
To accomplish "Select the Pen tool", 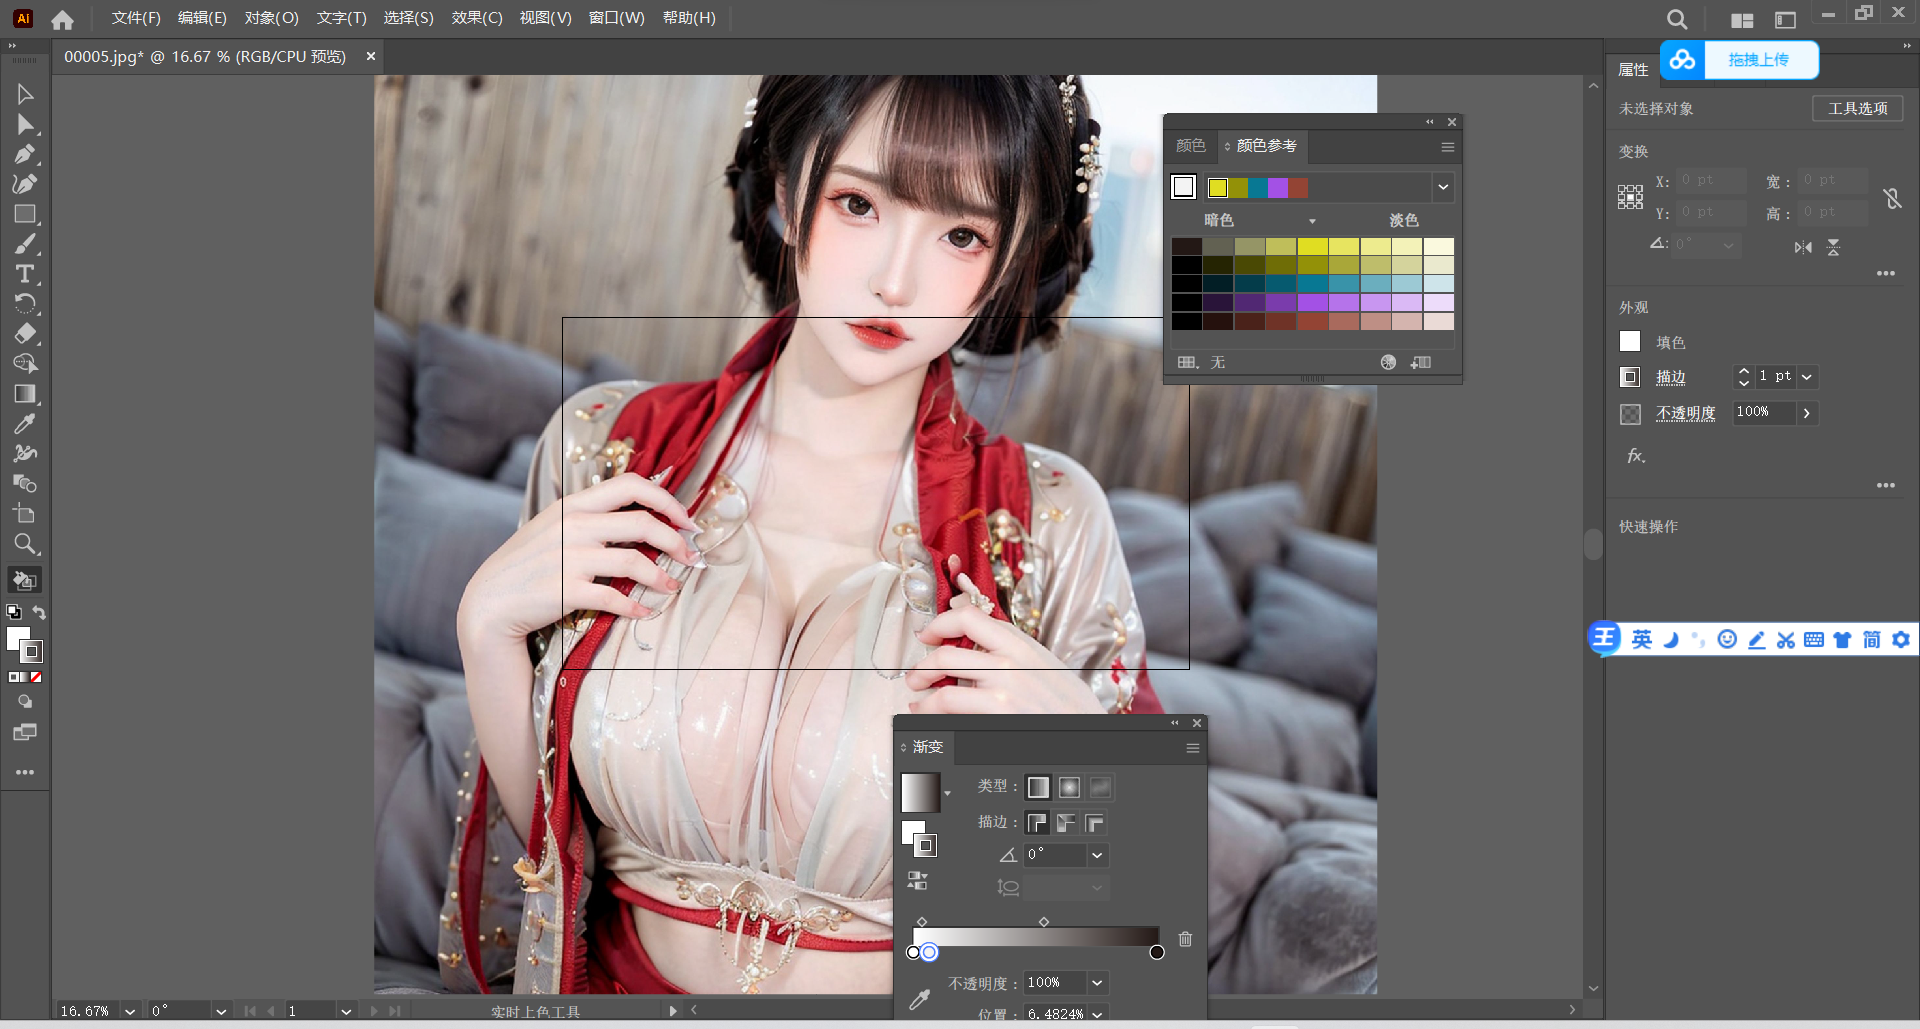I will pos(25,154).
